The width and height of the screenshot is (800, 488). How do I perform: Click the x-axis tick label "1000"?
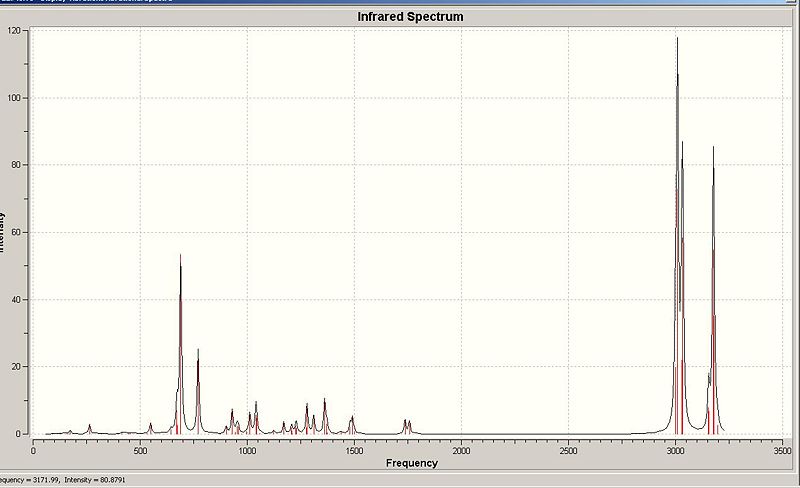247,451
